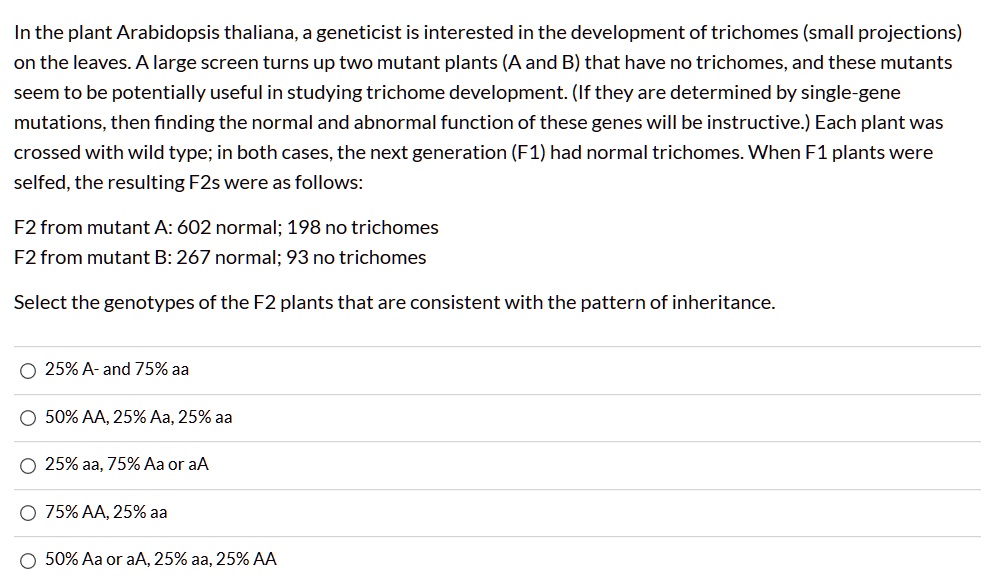Click the "F2 from mutant A" result line
This screenshot has height=586, width=993.
coord(226,227)
